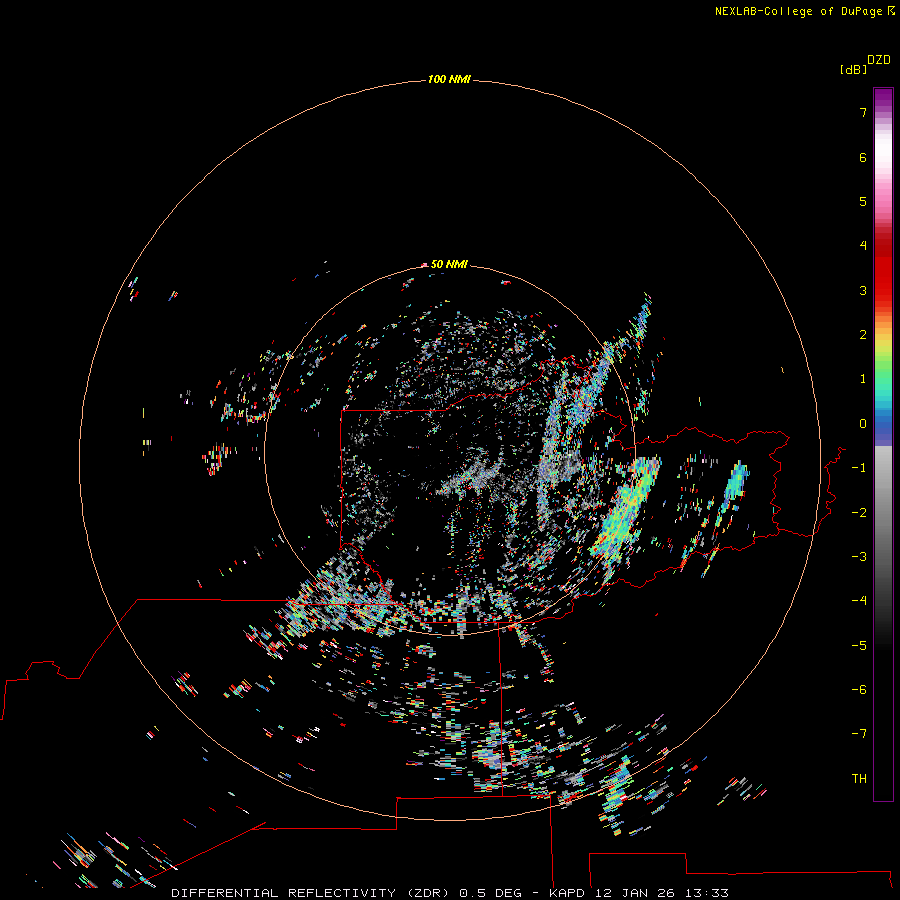
Task: Click the -7 value on the color scale
Action: point(859,734)
